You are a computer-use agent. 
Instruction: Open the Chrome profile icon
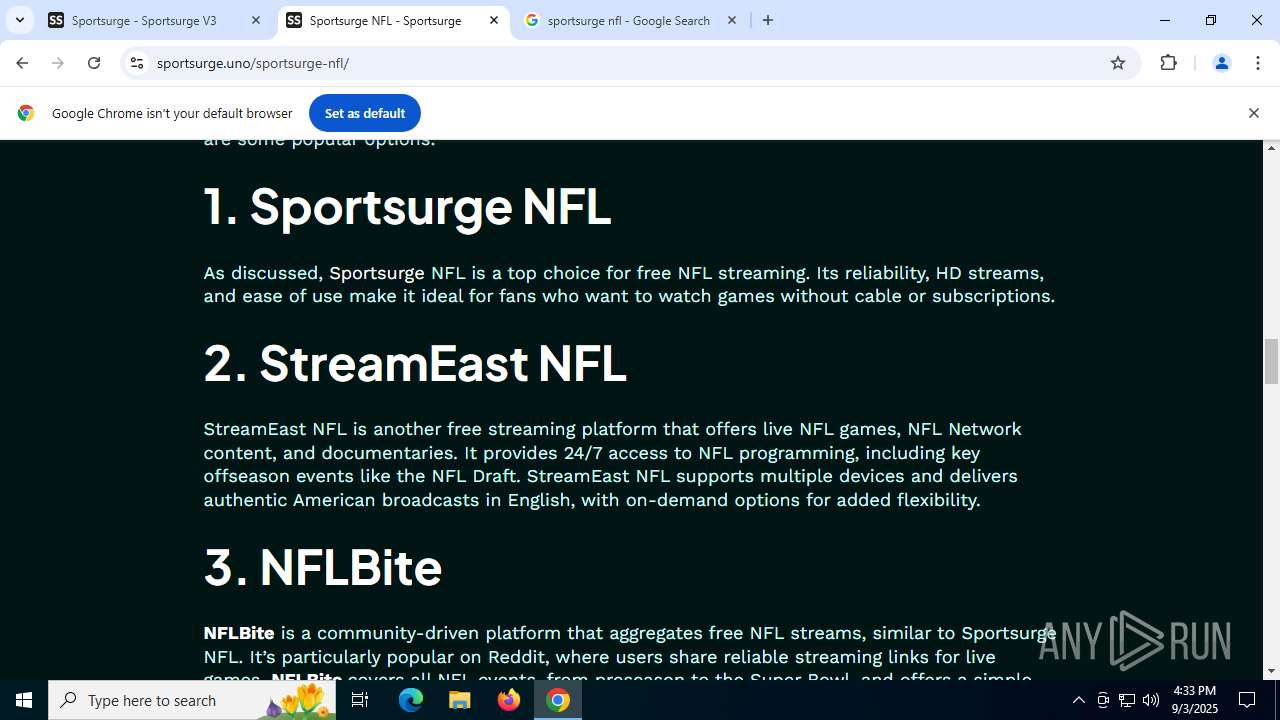click(1221, 63)
